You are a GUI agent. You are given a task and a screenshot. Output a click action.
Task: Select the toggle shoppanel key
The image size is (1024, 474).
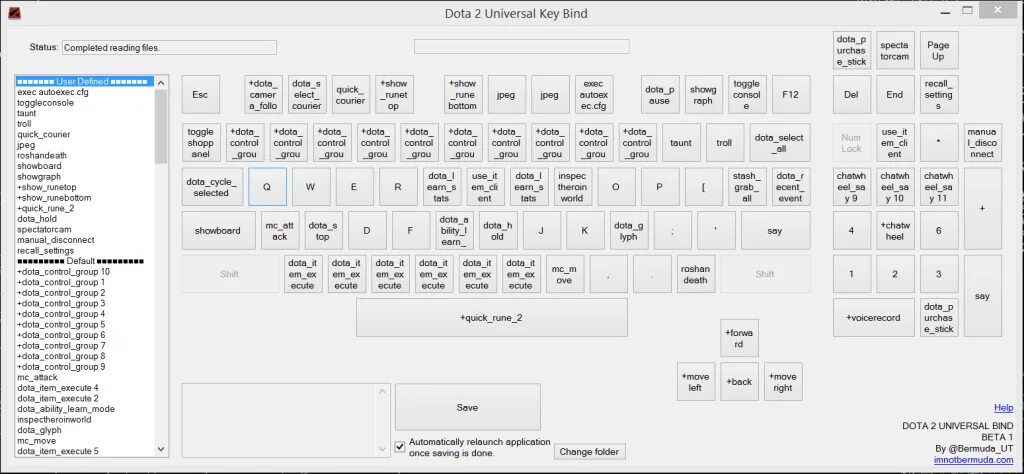tap(200, 143)
